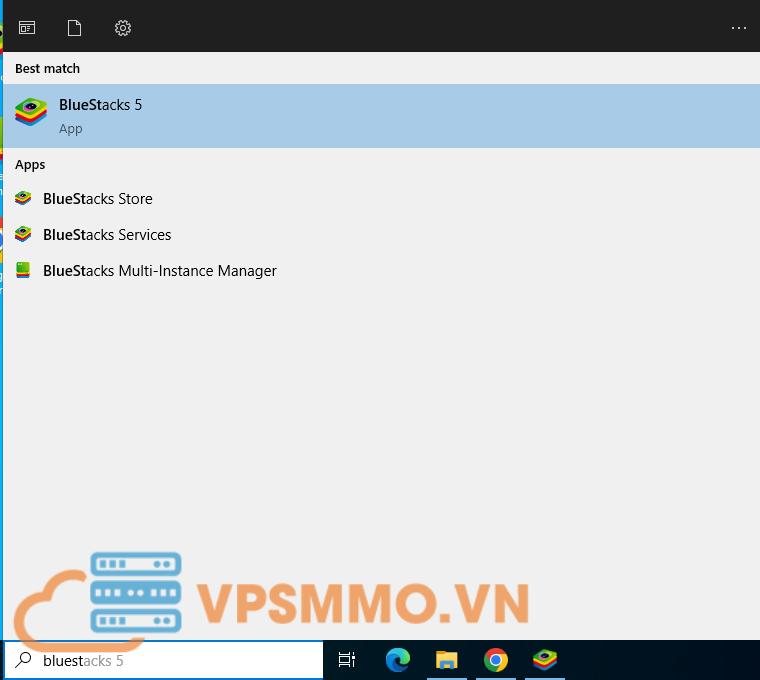The image size is (760, 680).
Task: Click inside the taskbar search text field
Action: [180, 660]
